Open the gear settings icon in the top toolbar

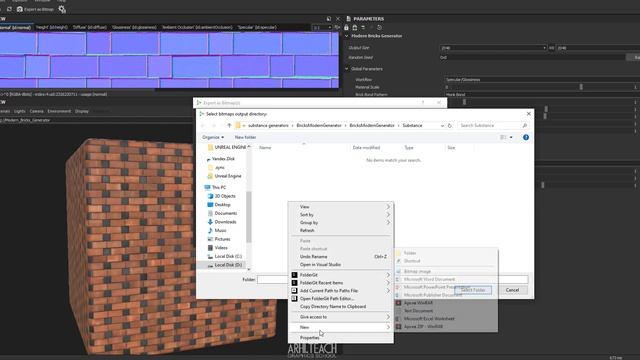click(62, 9)
